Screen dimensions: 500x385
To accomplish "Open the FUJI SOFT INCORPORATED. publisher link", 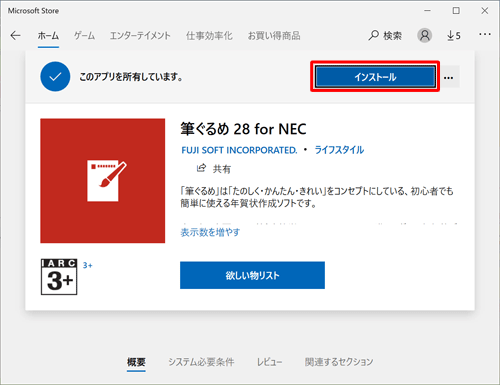I will click(239, 150).
